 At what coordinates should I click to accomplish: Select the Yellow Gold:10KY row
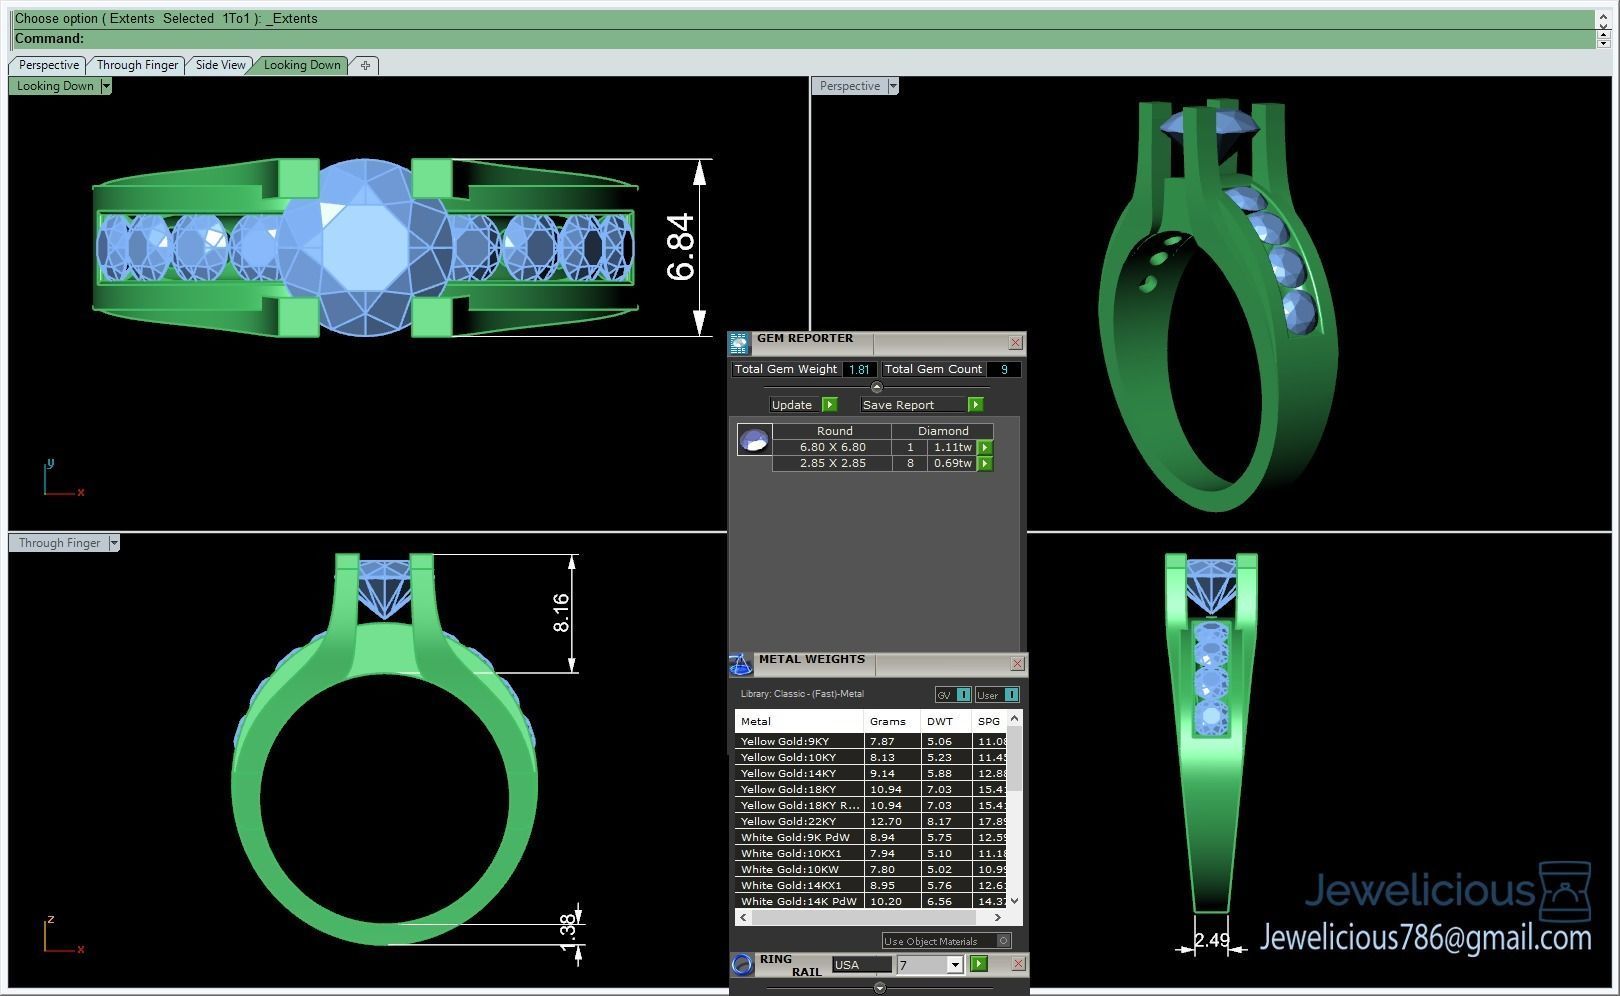(871, 758)
